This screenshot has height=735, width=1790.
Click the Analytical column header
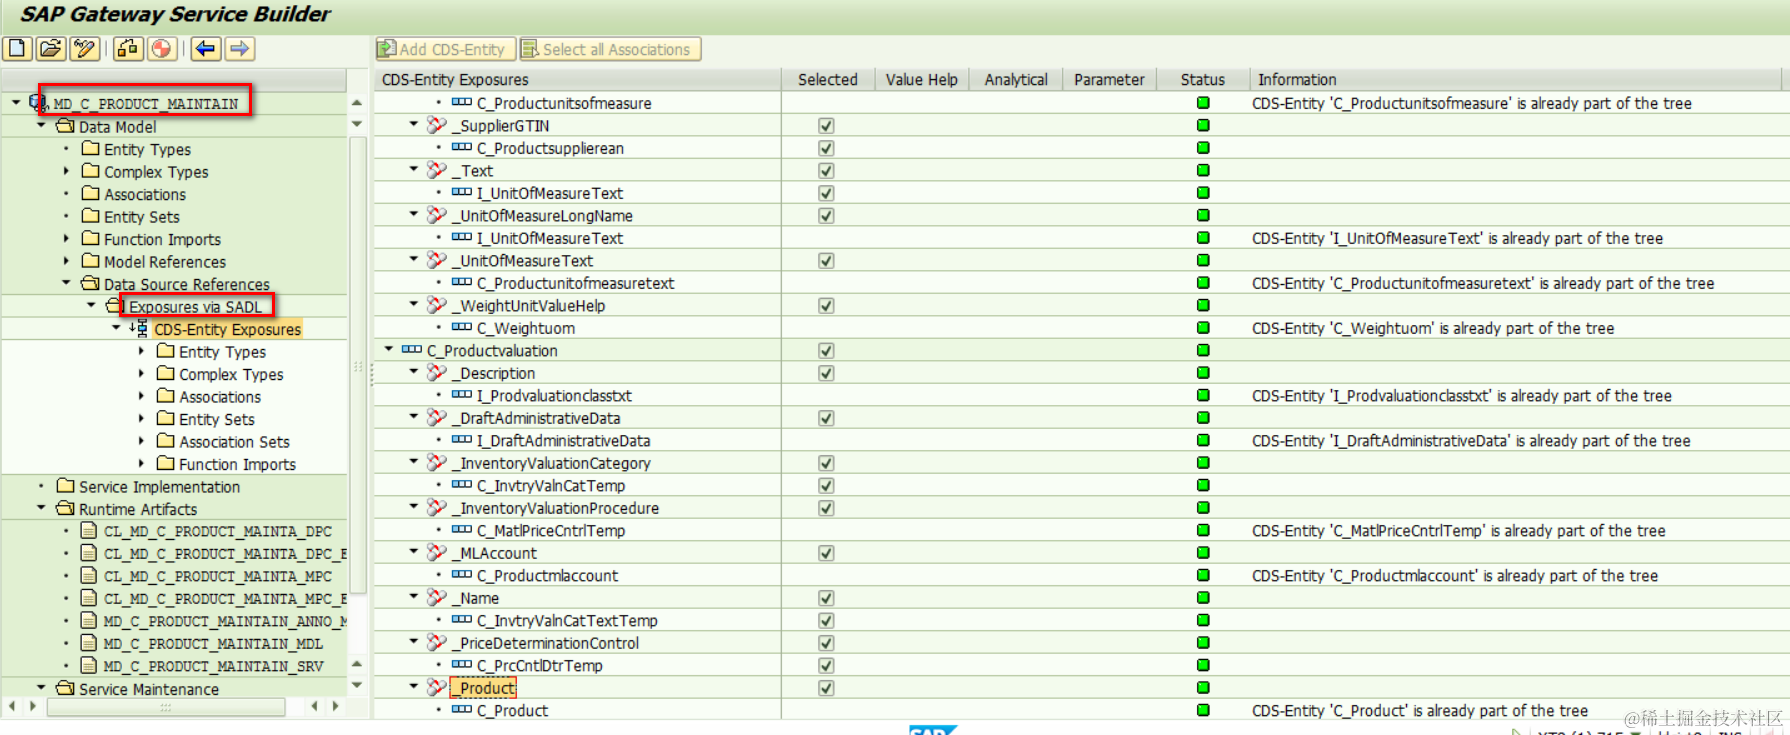click(1015, 79)
